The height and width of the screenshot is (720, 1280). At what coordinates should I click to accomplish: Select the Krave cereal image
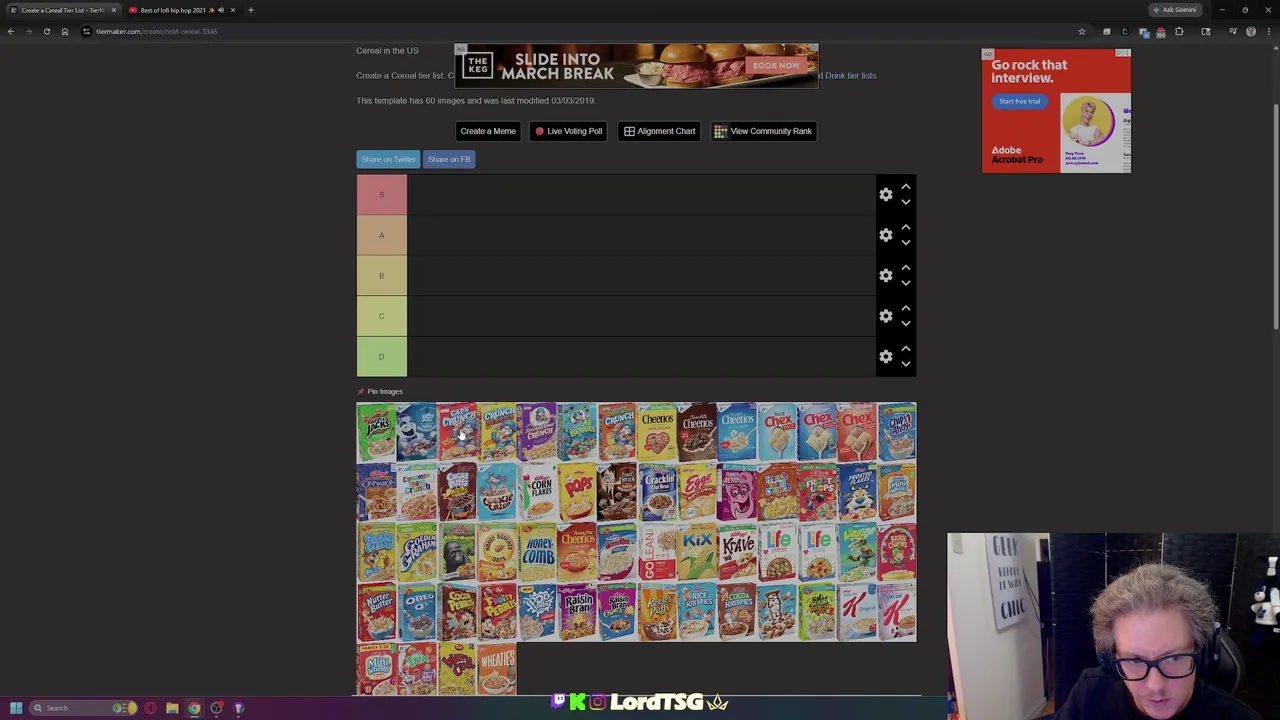coord(737,552)
